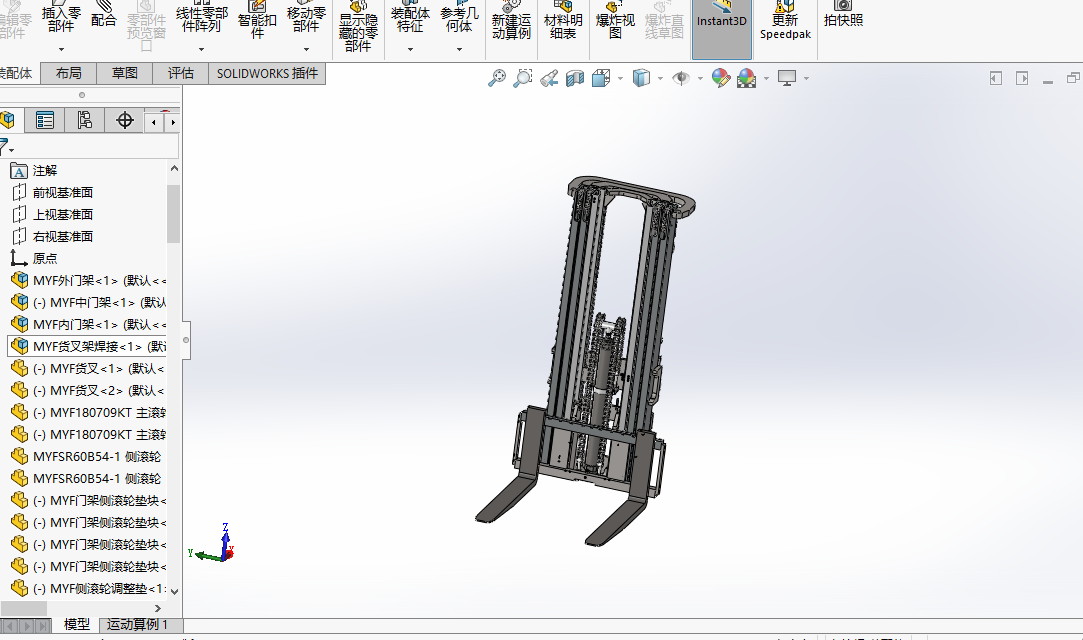Switch to the Sketch (草图) tab
The height and width of the screenshot is (640, 1083).
125,73
